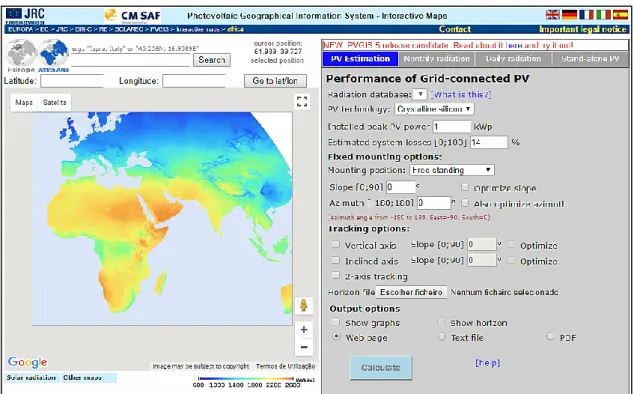Open PV technology Crystalline silicon dropdown
Viewport: 634px width, 394px height.
434,109
